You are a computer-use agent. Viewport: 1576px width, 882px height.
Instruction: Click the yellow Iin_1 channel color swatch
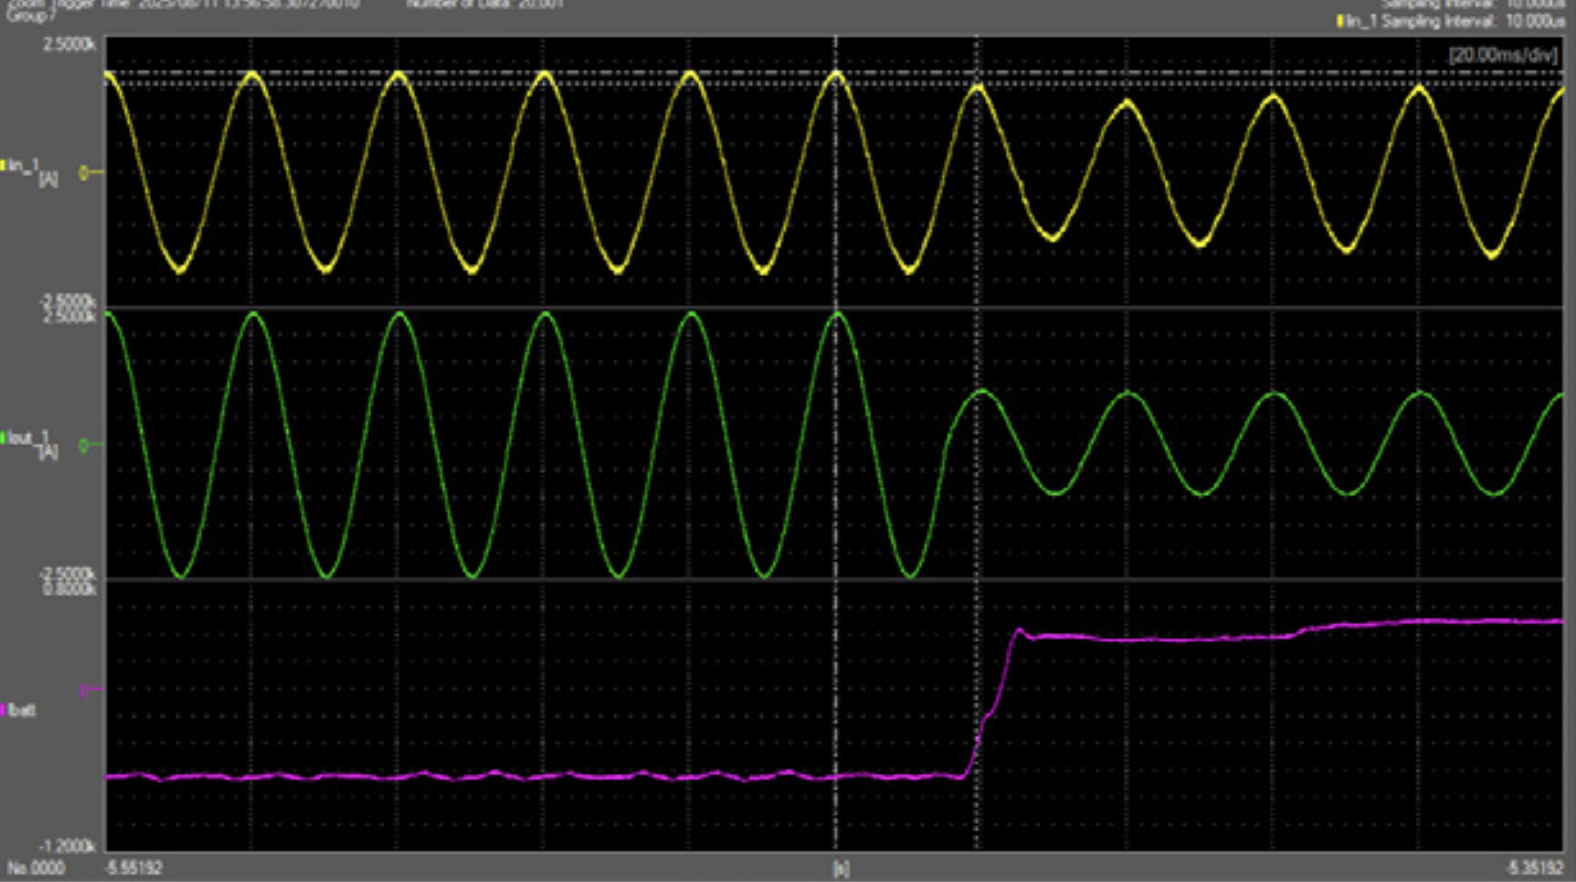[x=4, y=165]
